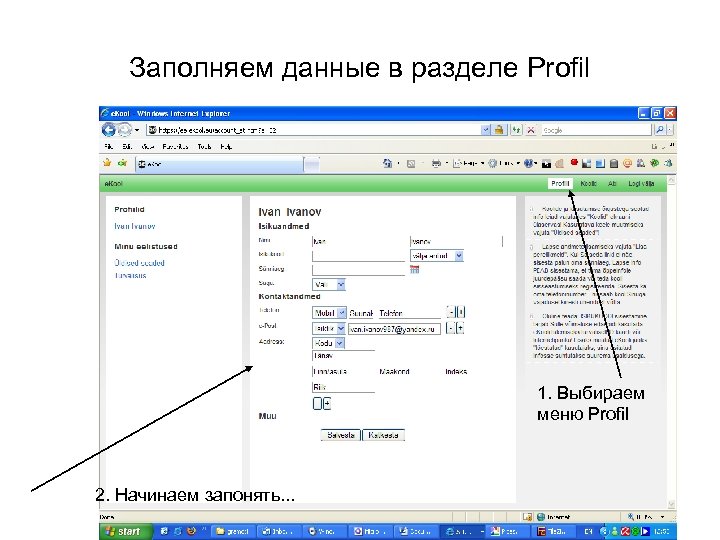Click the browser forward arrow button
Image resolution: width=720 pixels, height=540 pixels.
pyautogui.click(x=124, y=130)
